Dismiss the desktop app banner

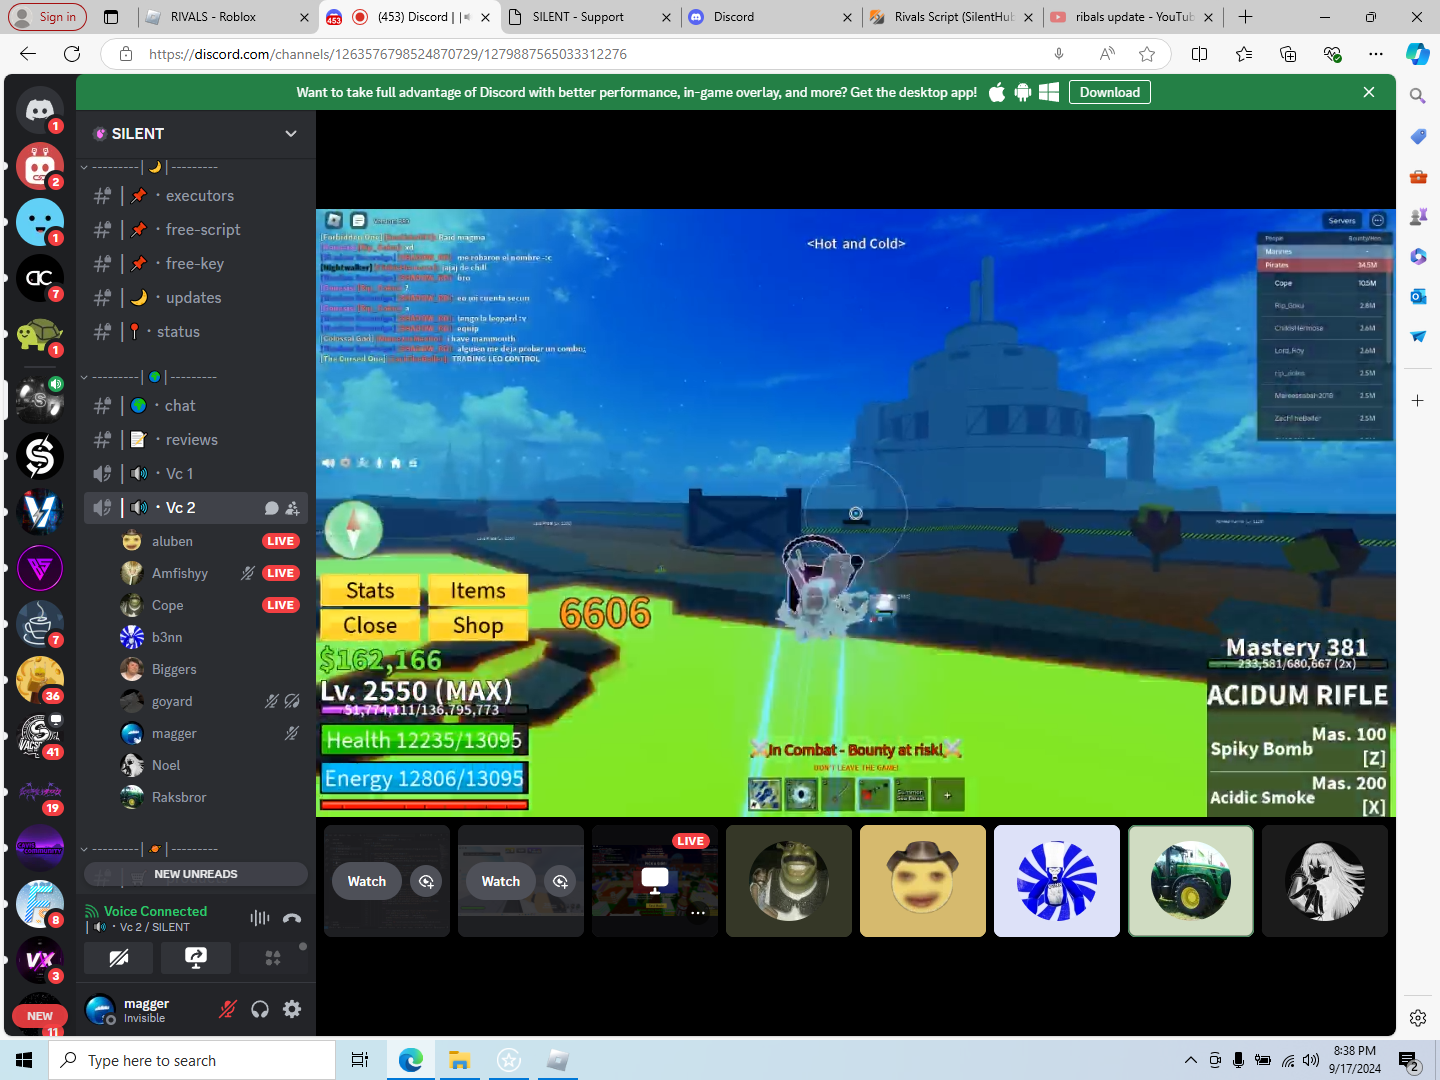click(x=1369, y=92)
